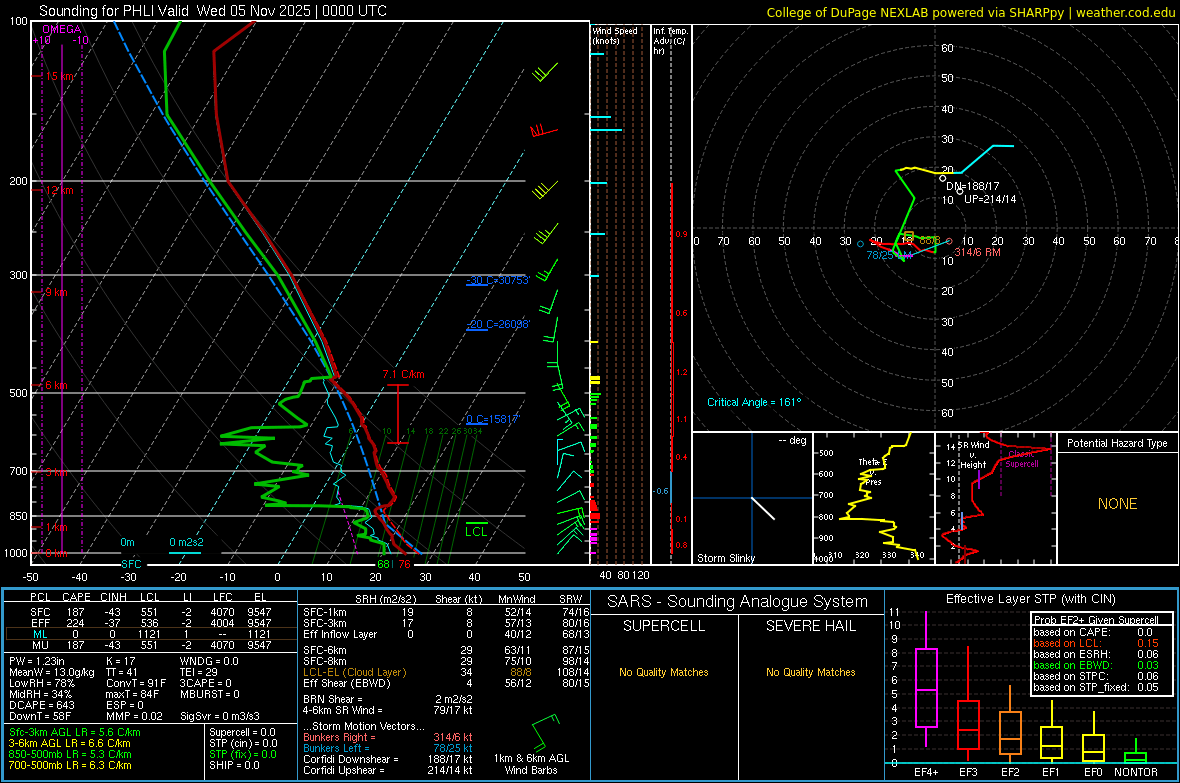Image resolution: width=1180 pixels, height=783 pixels.
Task: Click the 'SR Wind v. Height' plot label
Action: [972, 455]
